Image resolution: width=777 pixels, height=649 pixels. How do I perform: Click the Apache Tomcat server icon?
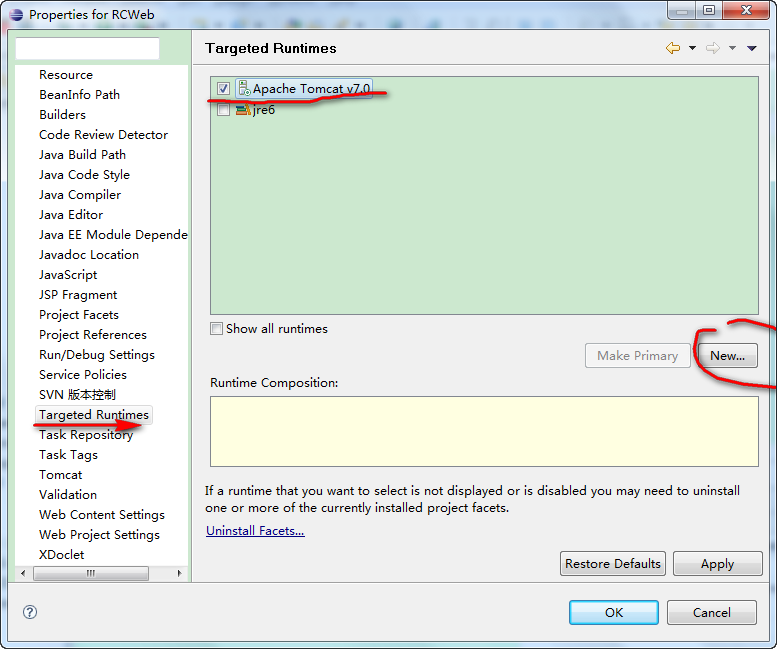(x=244, y=88)
